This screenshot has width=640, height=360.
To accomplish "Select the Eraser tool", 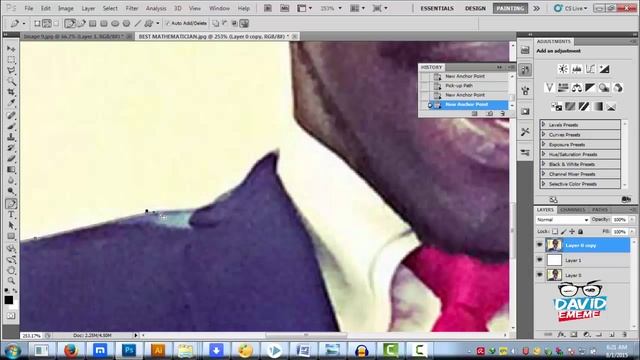I will pos(11,159).
